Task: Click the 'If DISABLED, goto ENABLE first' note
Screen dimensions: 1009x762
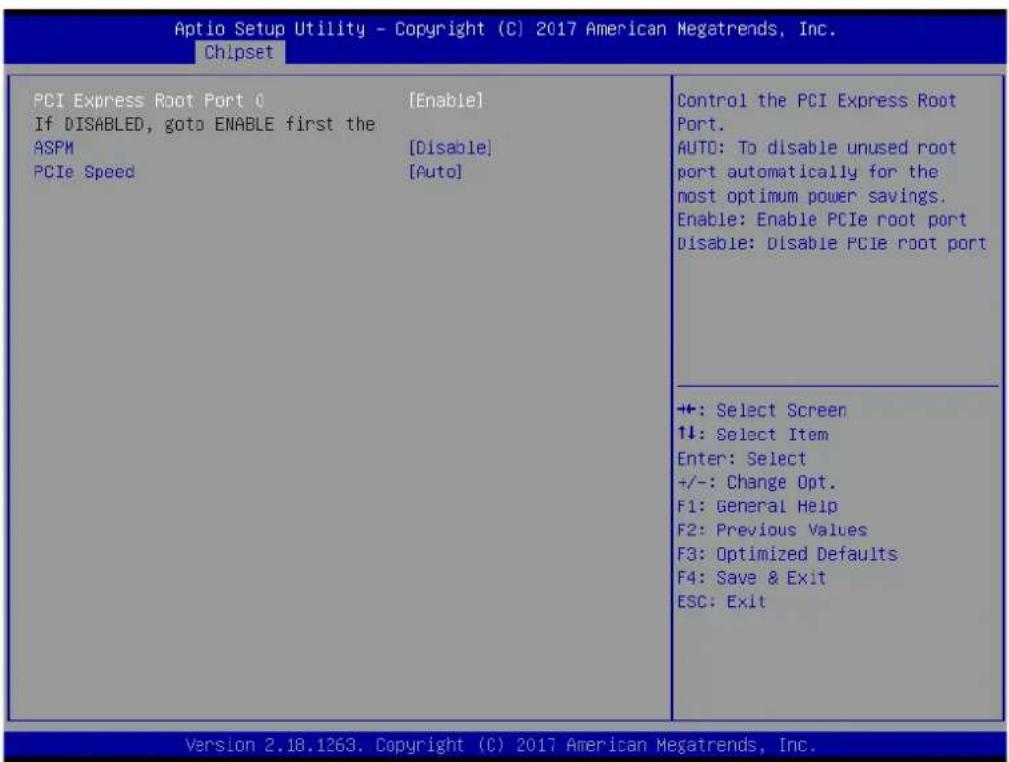Action: point(205,124)
